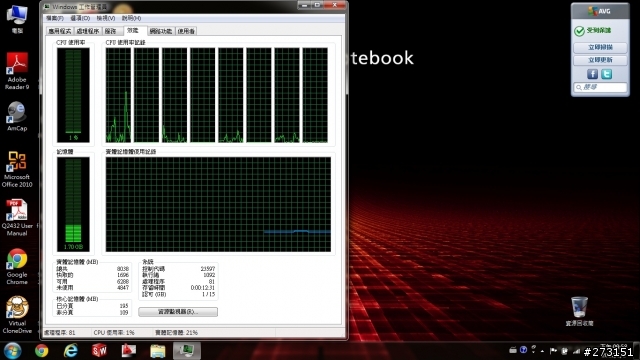Click the status bar 處理程序: 81 entry
640x360 pixels.
pyautogui.click(x=60, y=333)
